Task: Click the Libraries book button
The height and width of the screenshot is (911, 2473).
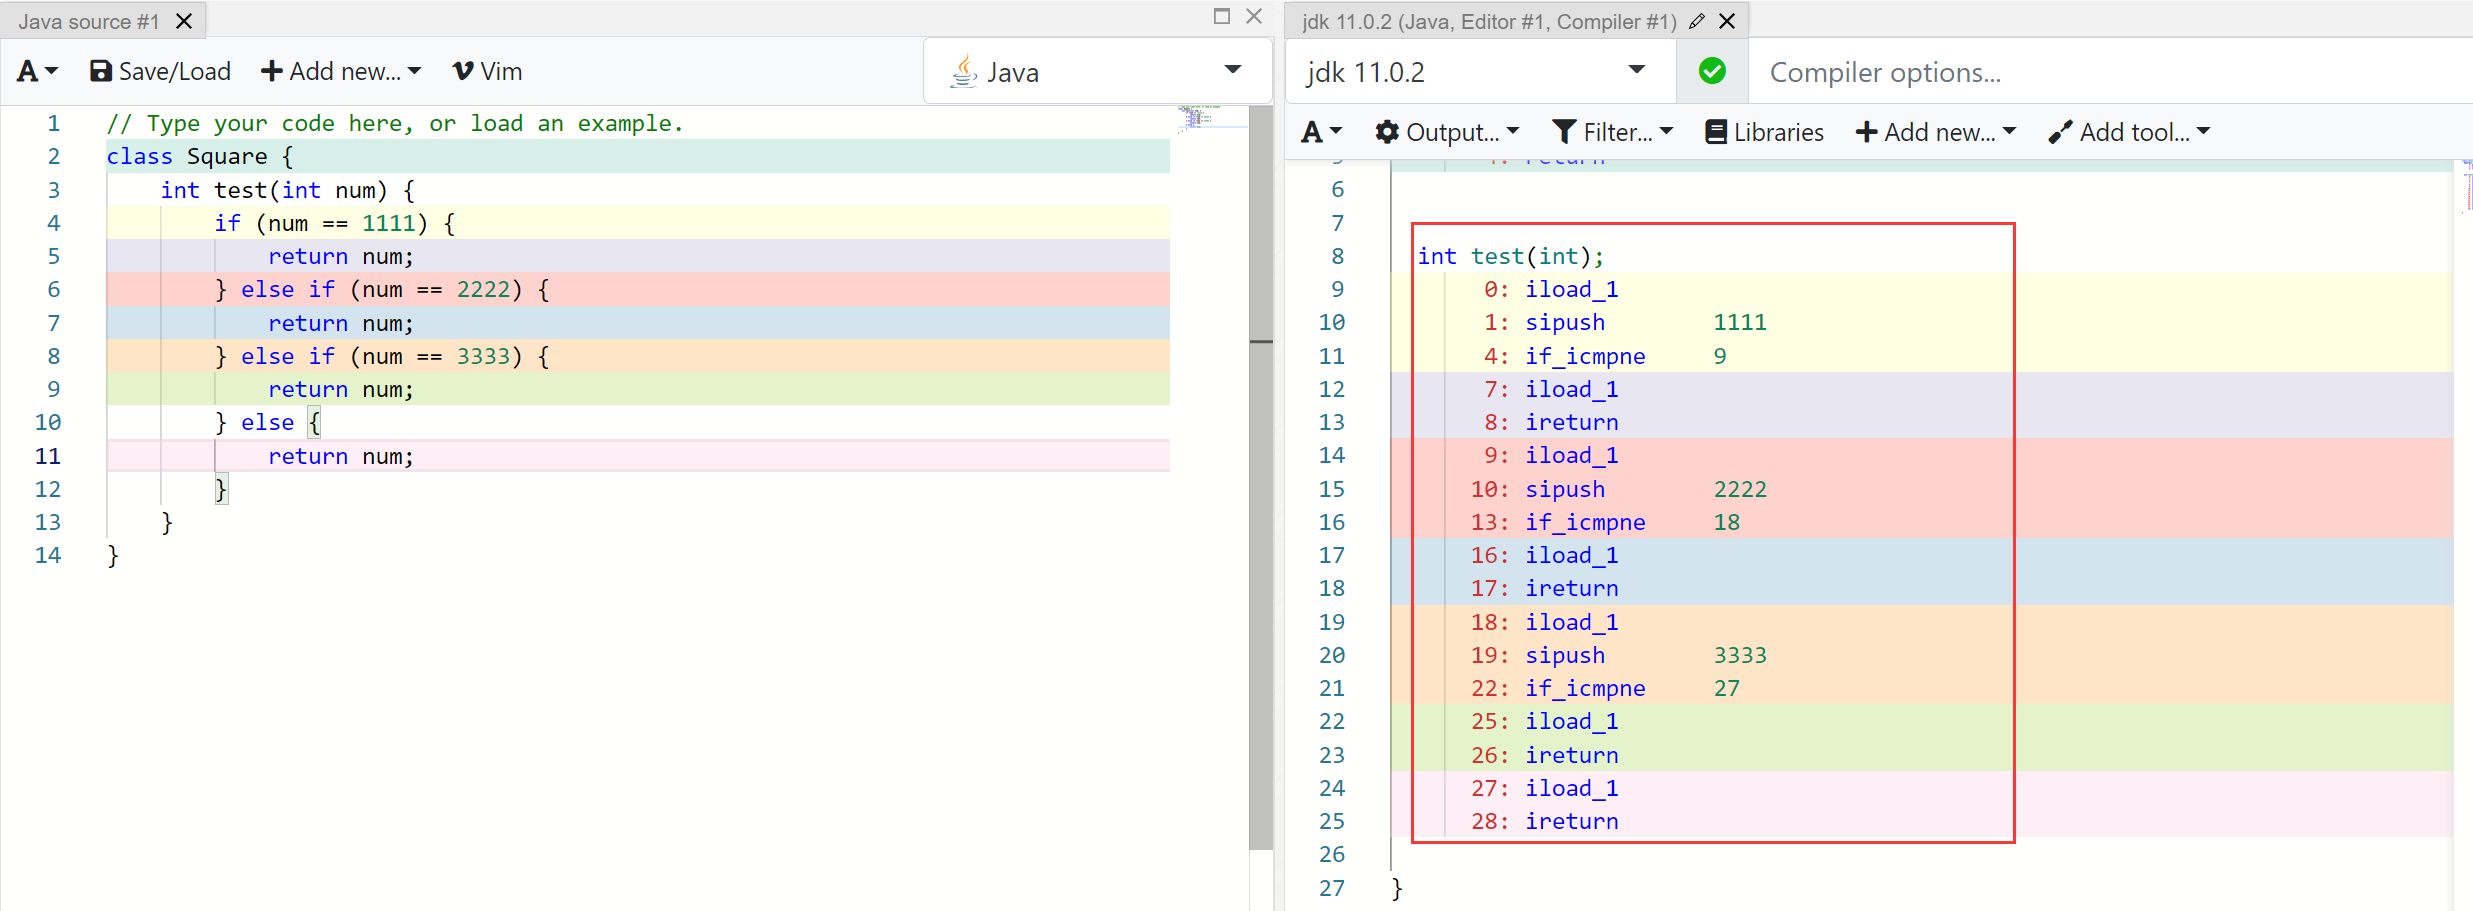Action: [x=1764, y=132]
